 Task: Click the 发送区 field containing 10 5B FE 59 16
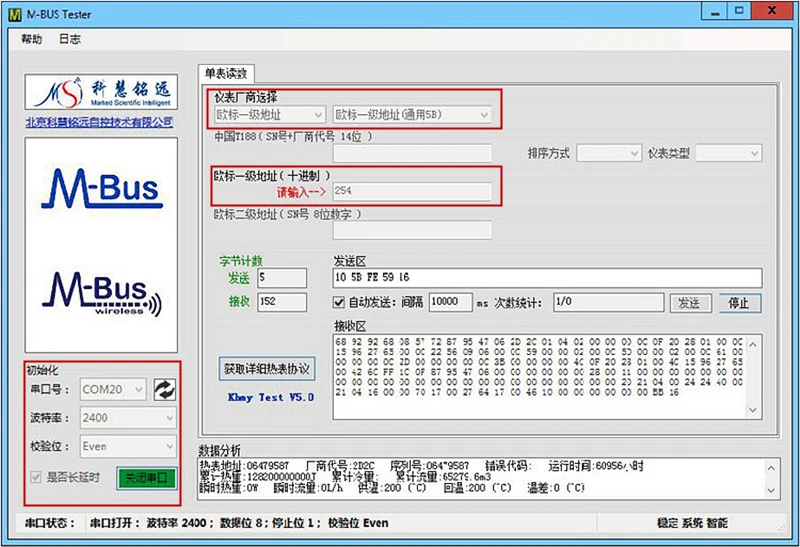[x=547, y=278]
